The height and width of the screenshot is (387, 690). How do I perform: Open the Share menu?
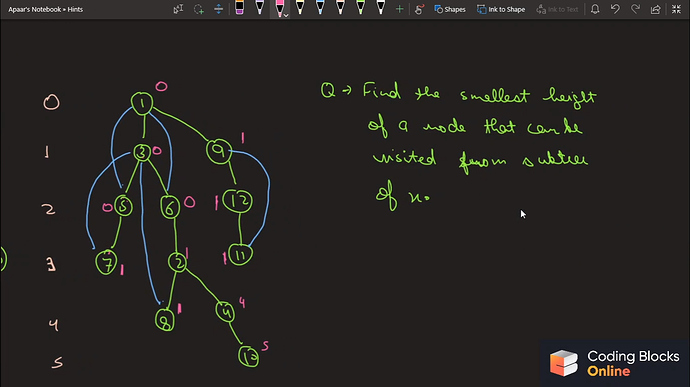(656, 9)
